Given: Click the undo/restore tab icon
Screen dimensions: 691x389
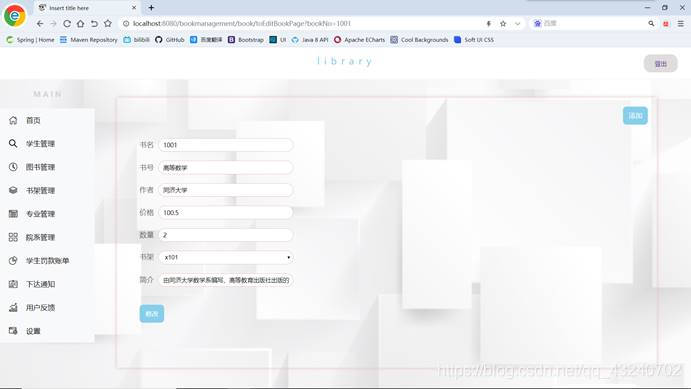Looking at the screenshot, I should [x=94, y=23].
